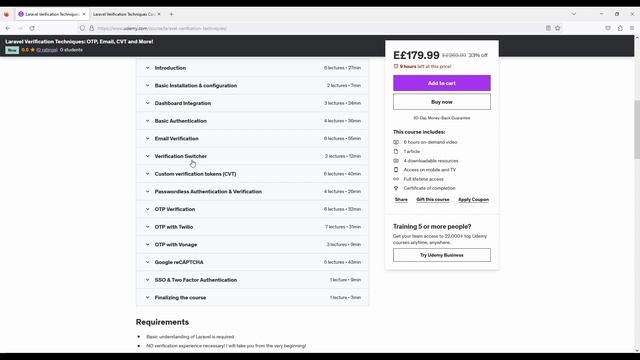Click the mobile icon beside Access on mobile
Viewport: 640px width, 360px height.
pos(396,170)
